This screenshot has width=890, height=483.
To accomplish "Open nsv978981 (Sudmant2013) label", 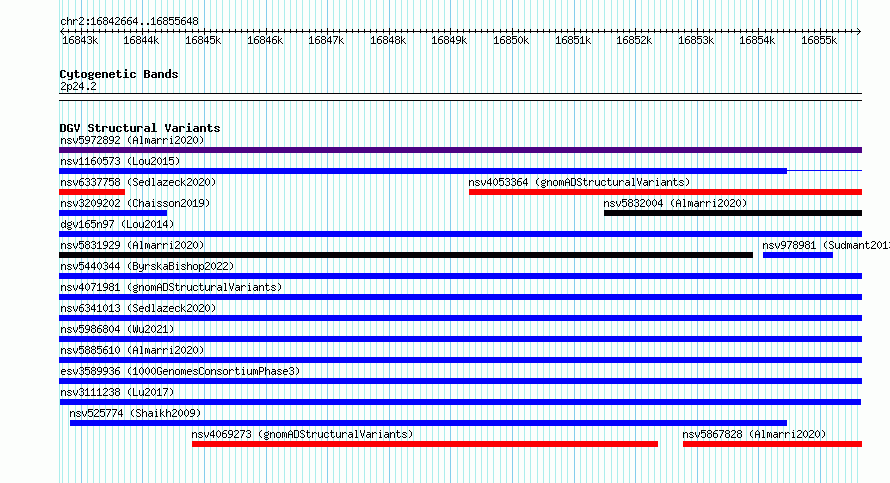I will click(826, 245).
